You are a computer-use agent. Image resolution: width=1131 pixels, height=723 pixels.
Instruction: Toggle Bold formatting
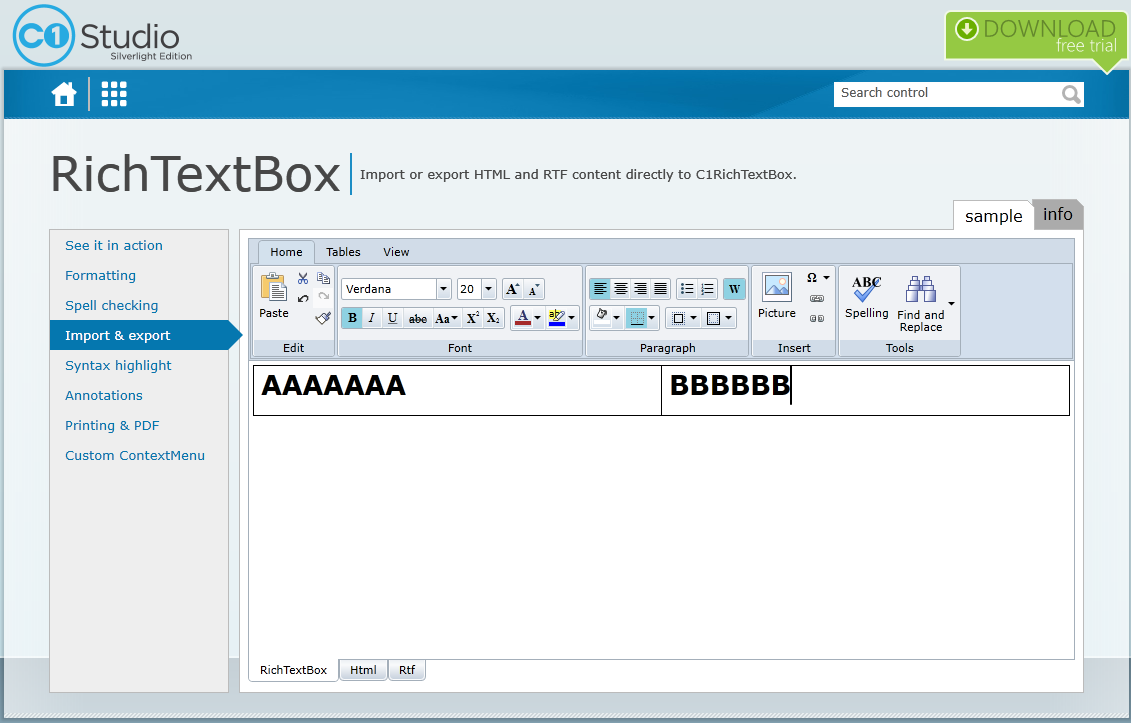pos(352,318)
